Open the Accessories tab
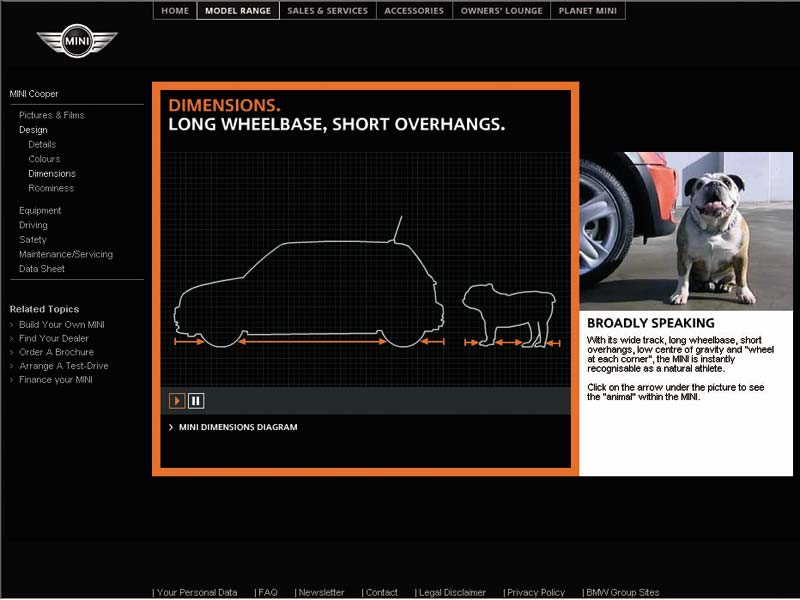 [x=414, y=11]
